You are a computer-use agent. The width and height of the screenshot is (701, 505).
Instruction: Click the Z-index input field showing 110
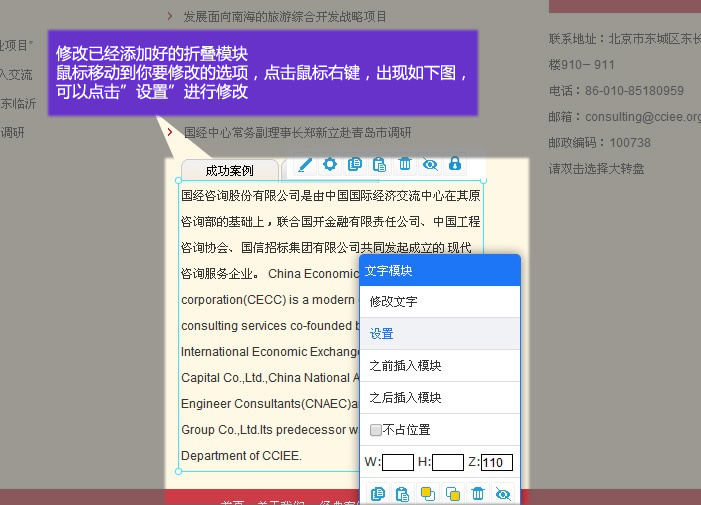497,462
